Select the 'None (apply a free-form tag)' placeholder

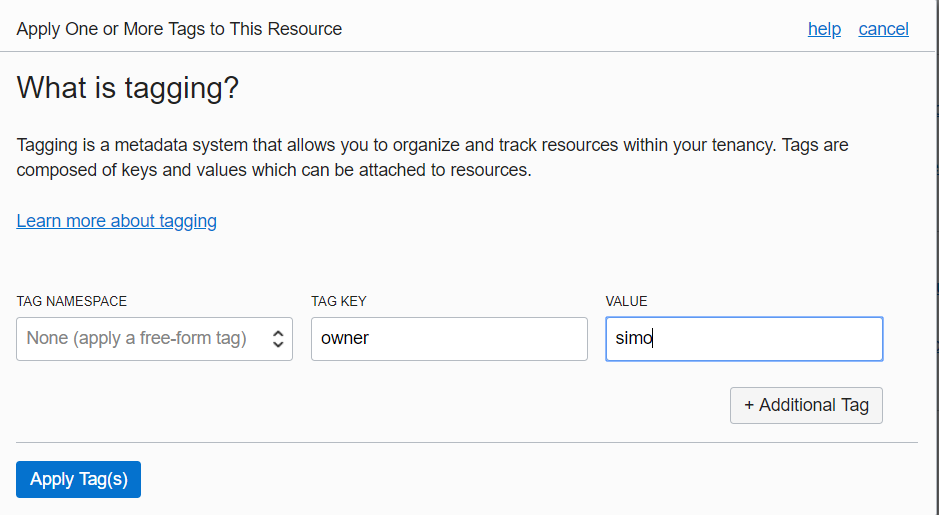[x=137, y=338]
